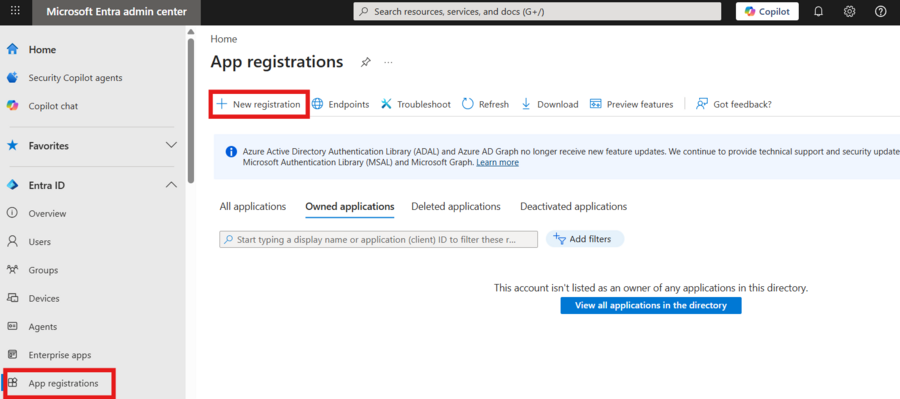900x399 pixels.
Task: Click the Copilot button in header
Action: point(767,11)
